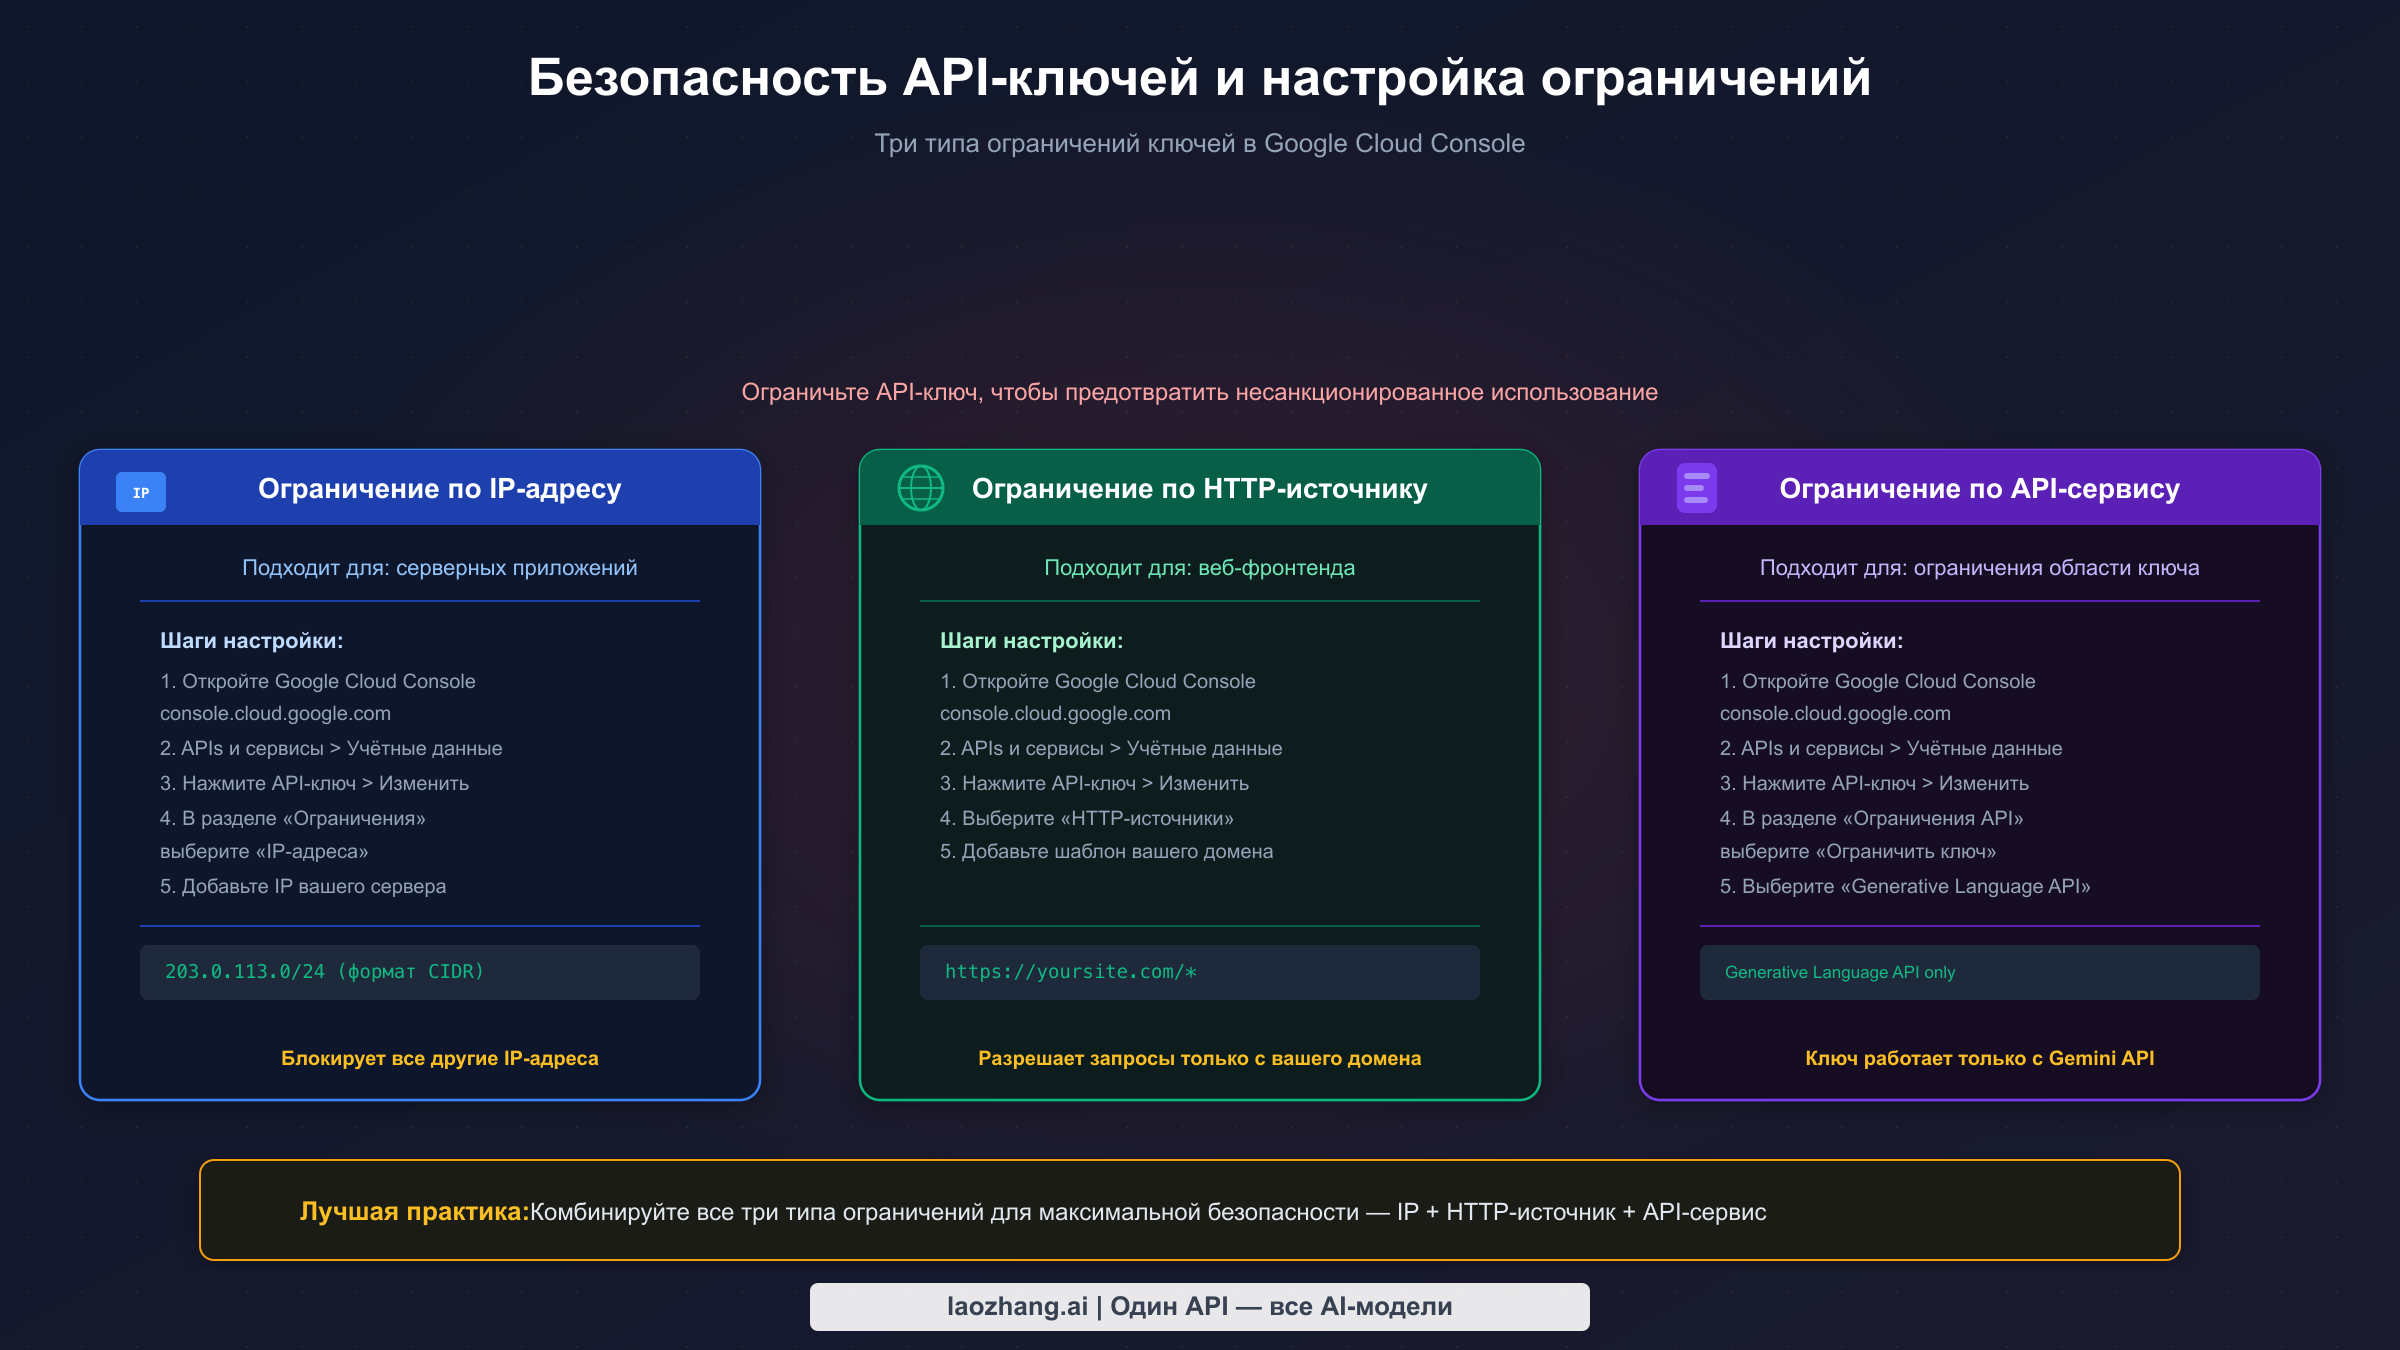Click step "4. Выберите «HTTP-источники»"
2400x1350 pixels.
[1087, 817]
